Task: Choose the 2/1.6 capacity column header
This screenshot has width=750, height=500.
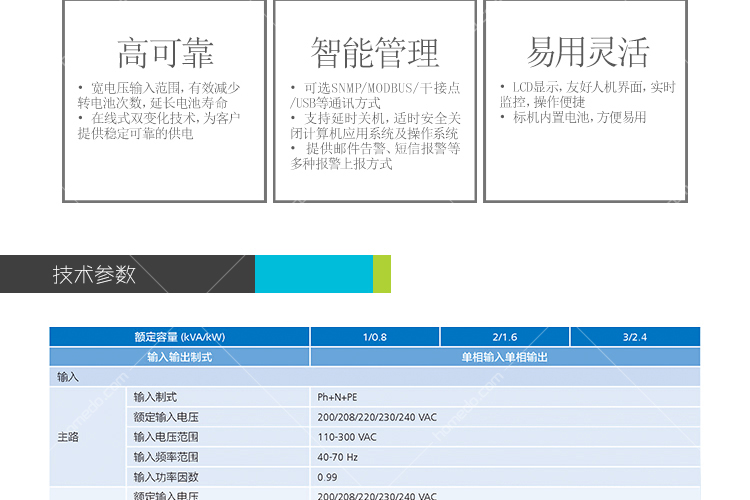Action: [x=504, y=337]
